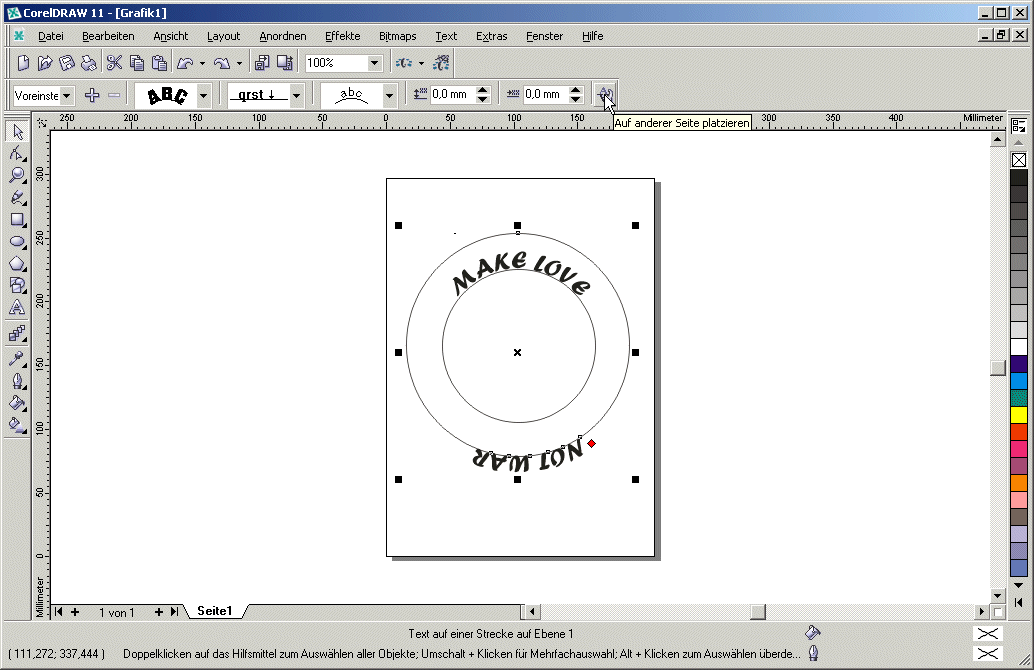Image resolution: width=1034 pixels, height=670 pixels.
Task: Open the Bitmaps menu
Action: (398, 36)
